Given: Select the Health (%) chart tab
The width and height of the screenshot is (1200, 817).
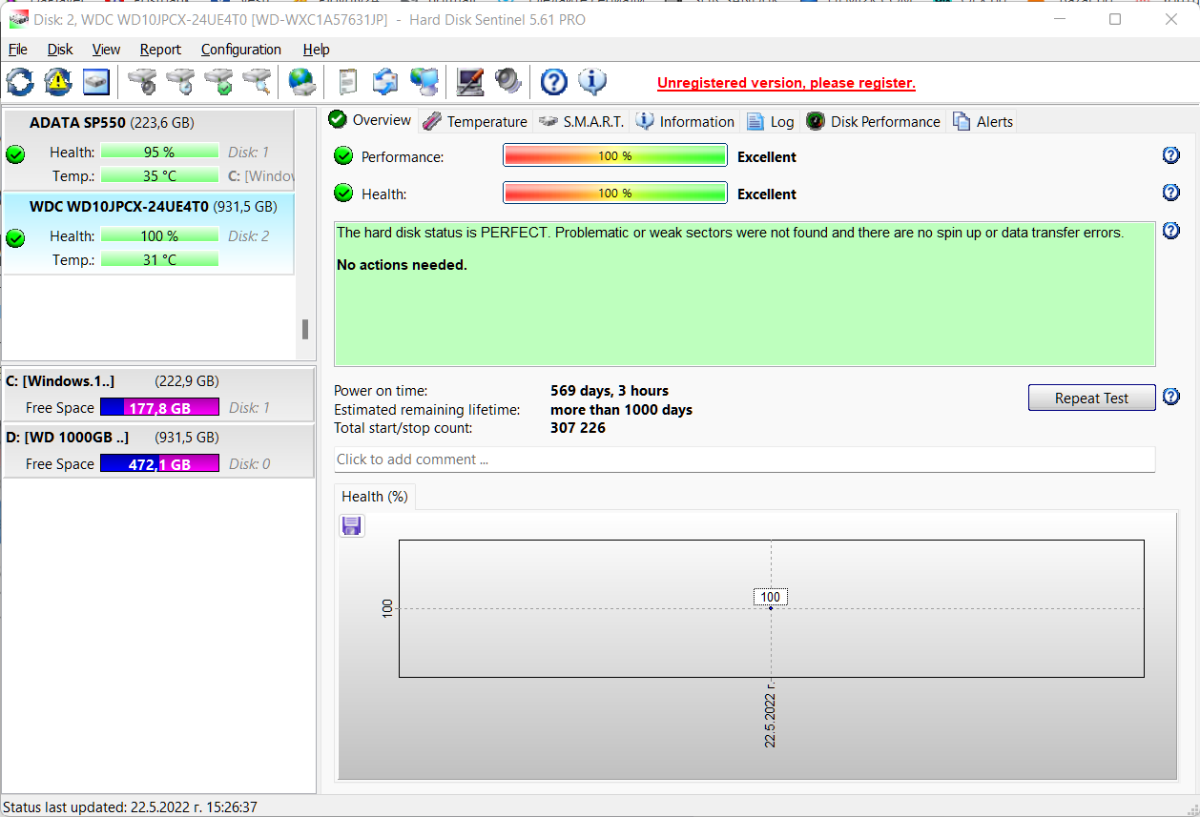Looking at the screenshot, I should (x=375, y=496).
